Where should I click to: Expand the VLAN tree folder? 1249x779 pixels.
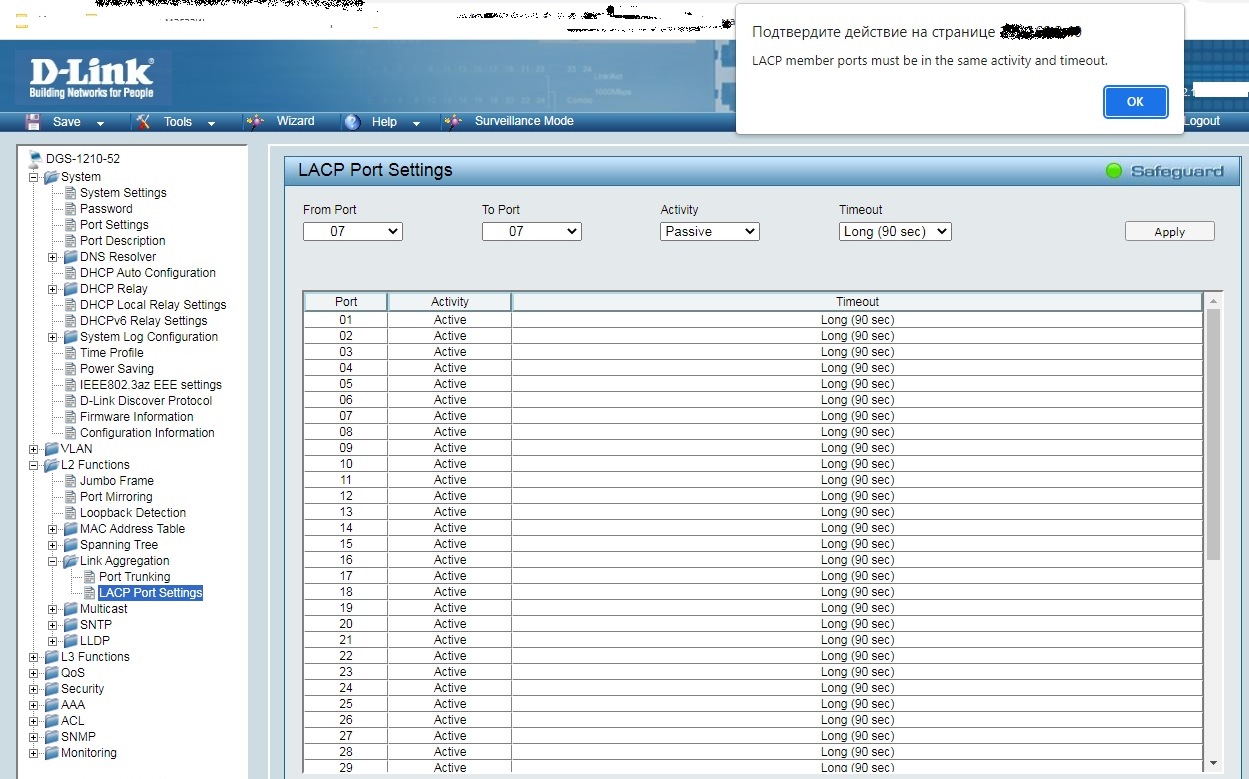pyautogui.click(x=35, y=449)
